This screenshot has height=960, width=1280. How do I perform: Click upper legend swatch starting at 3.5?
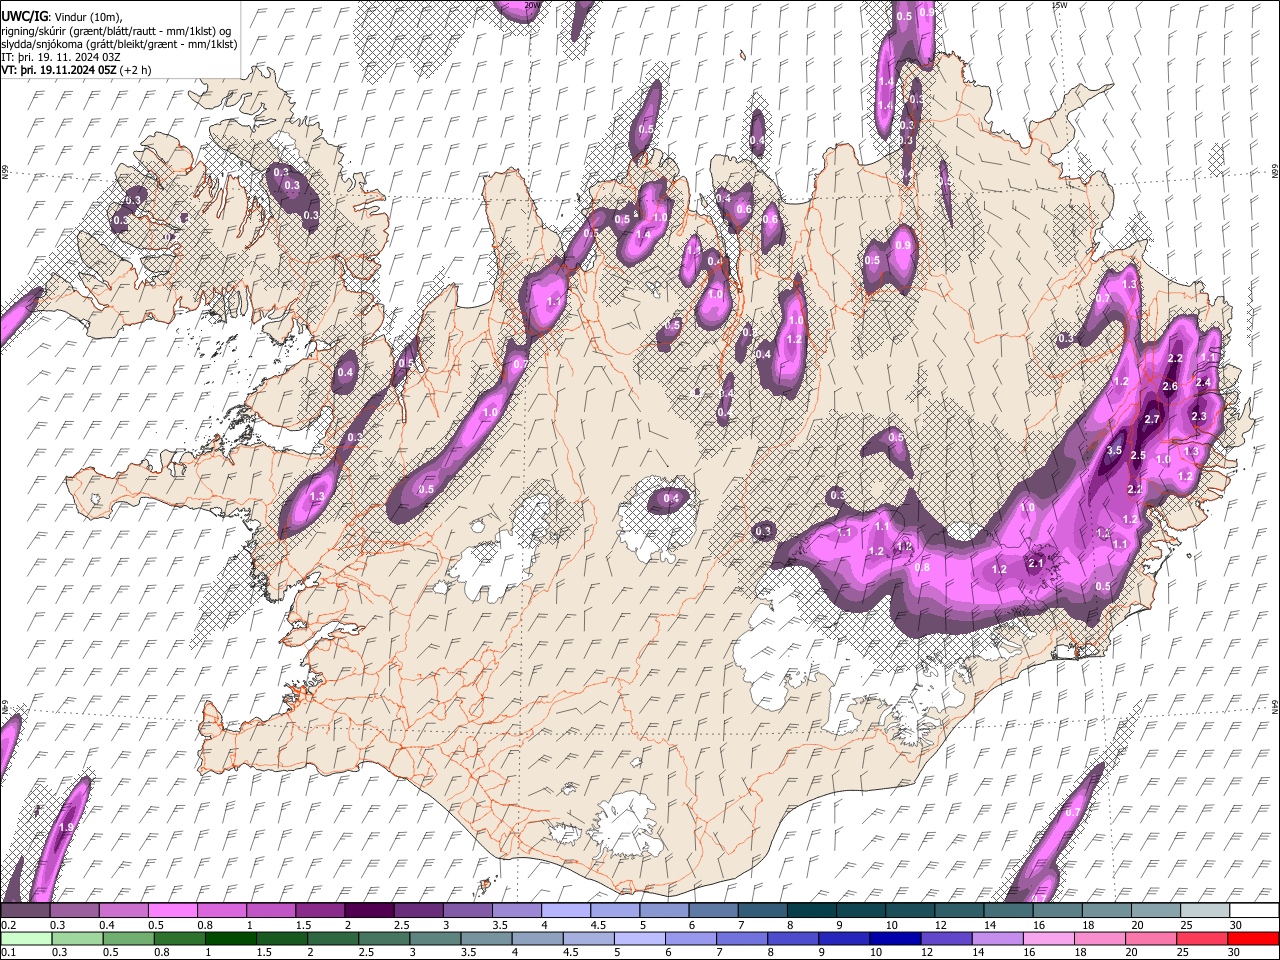[x=517, y=910]
